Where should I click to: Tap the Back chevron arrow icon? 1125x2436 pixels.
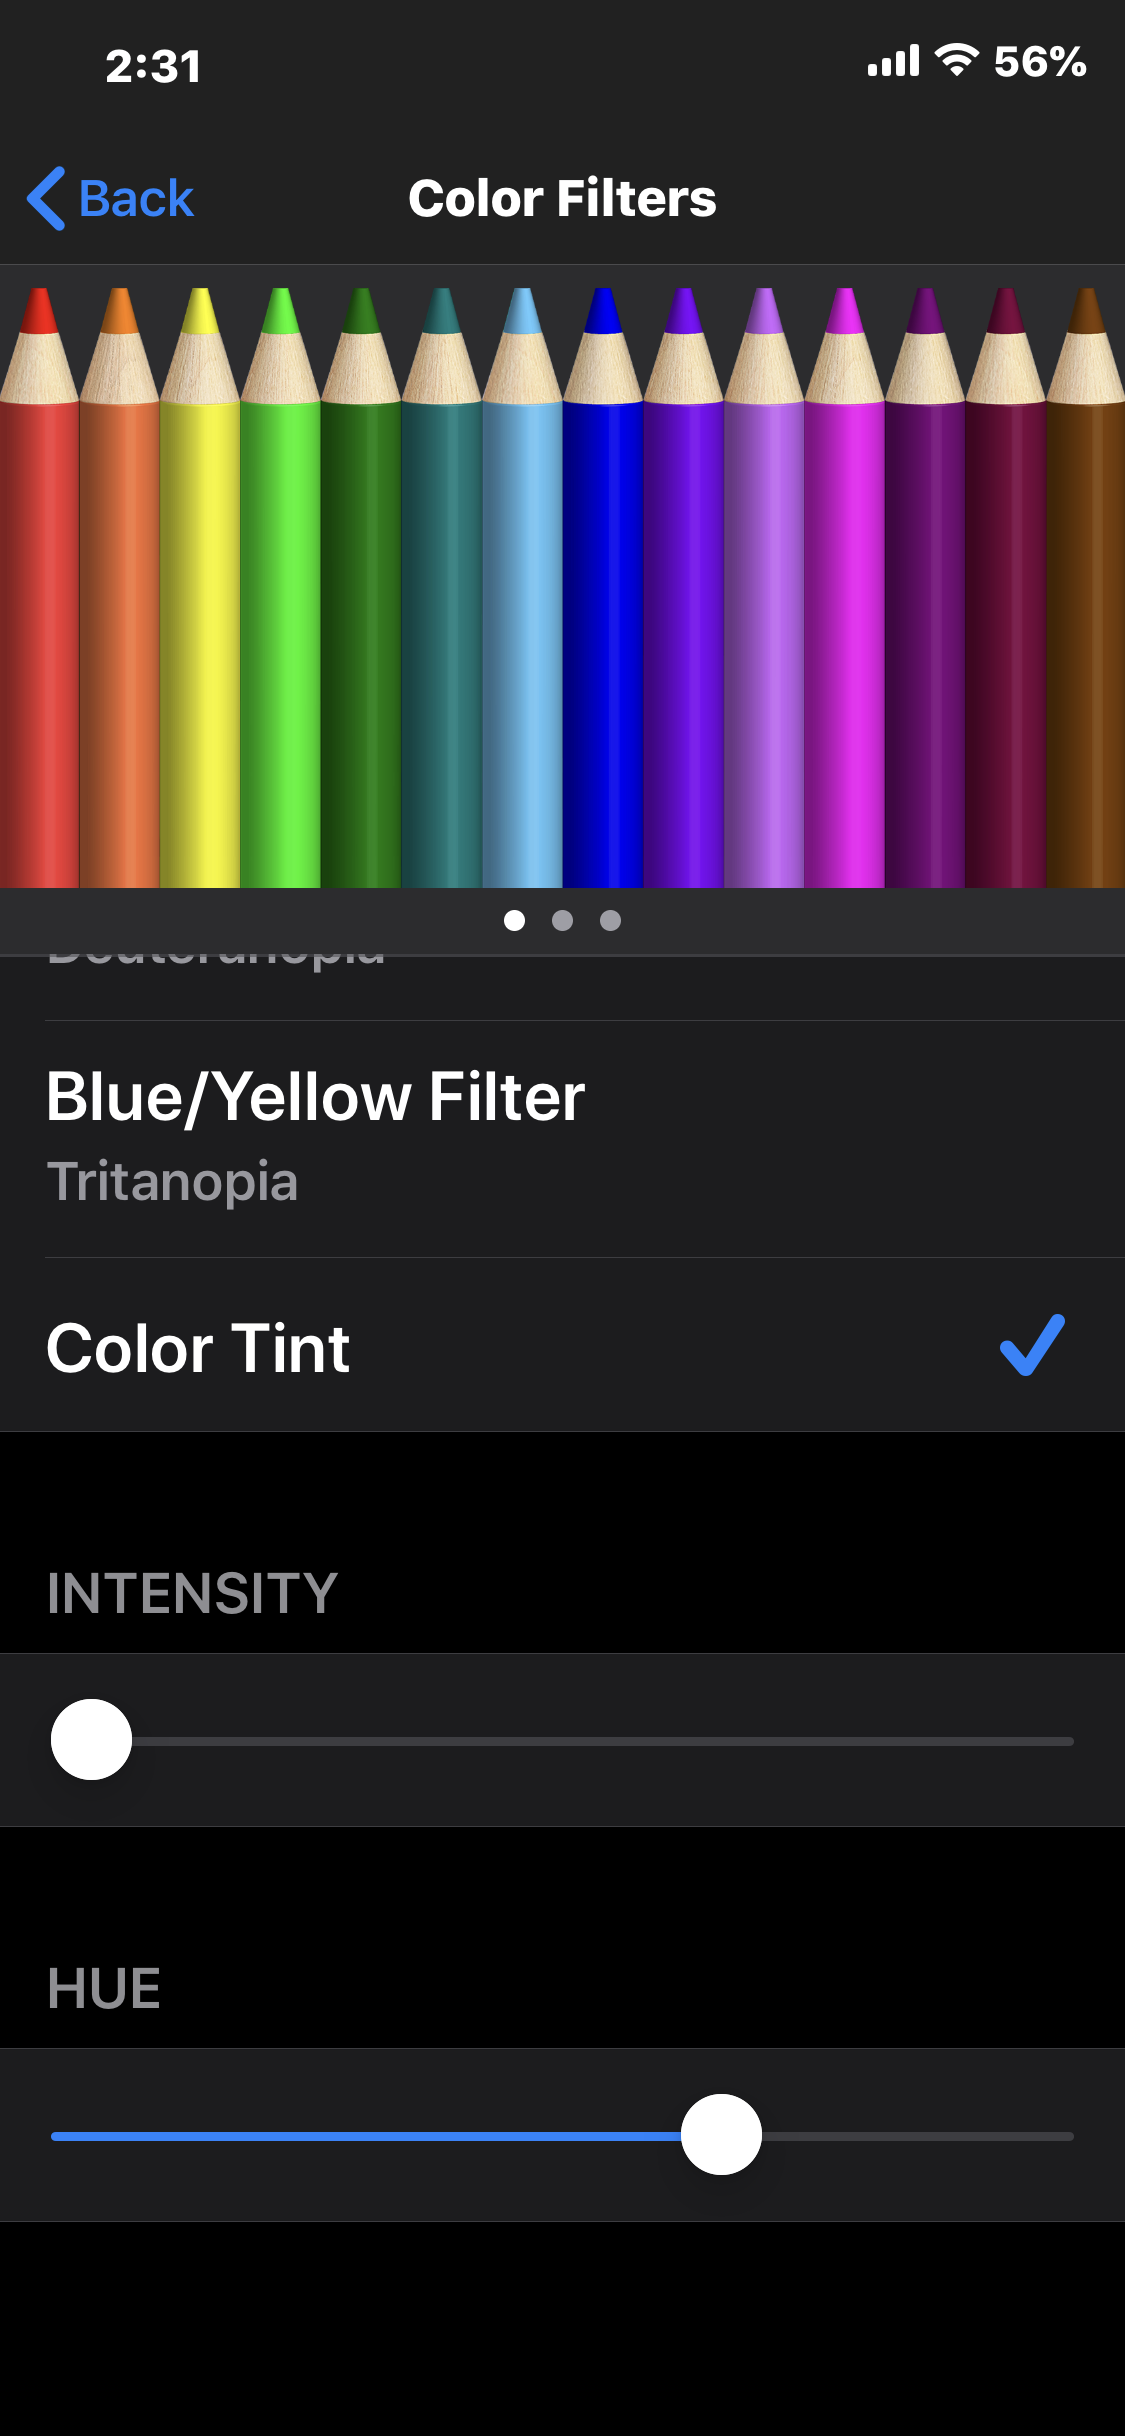[46, 198]
